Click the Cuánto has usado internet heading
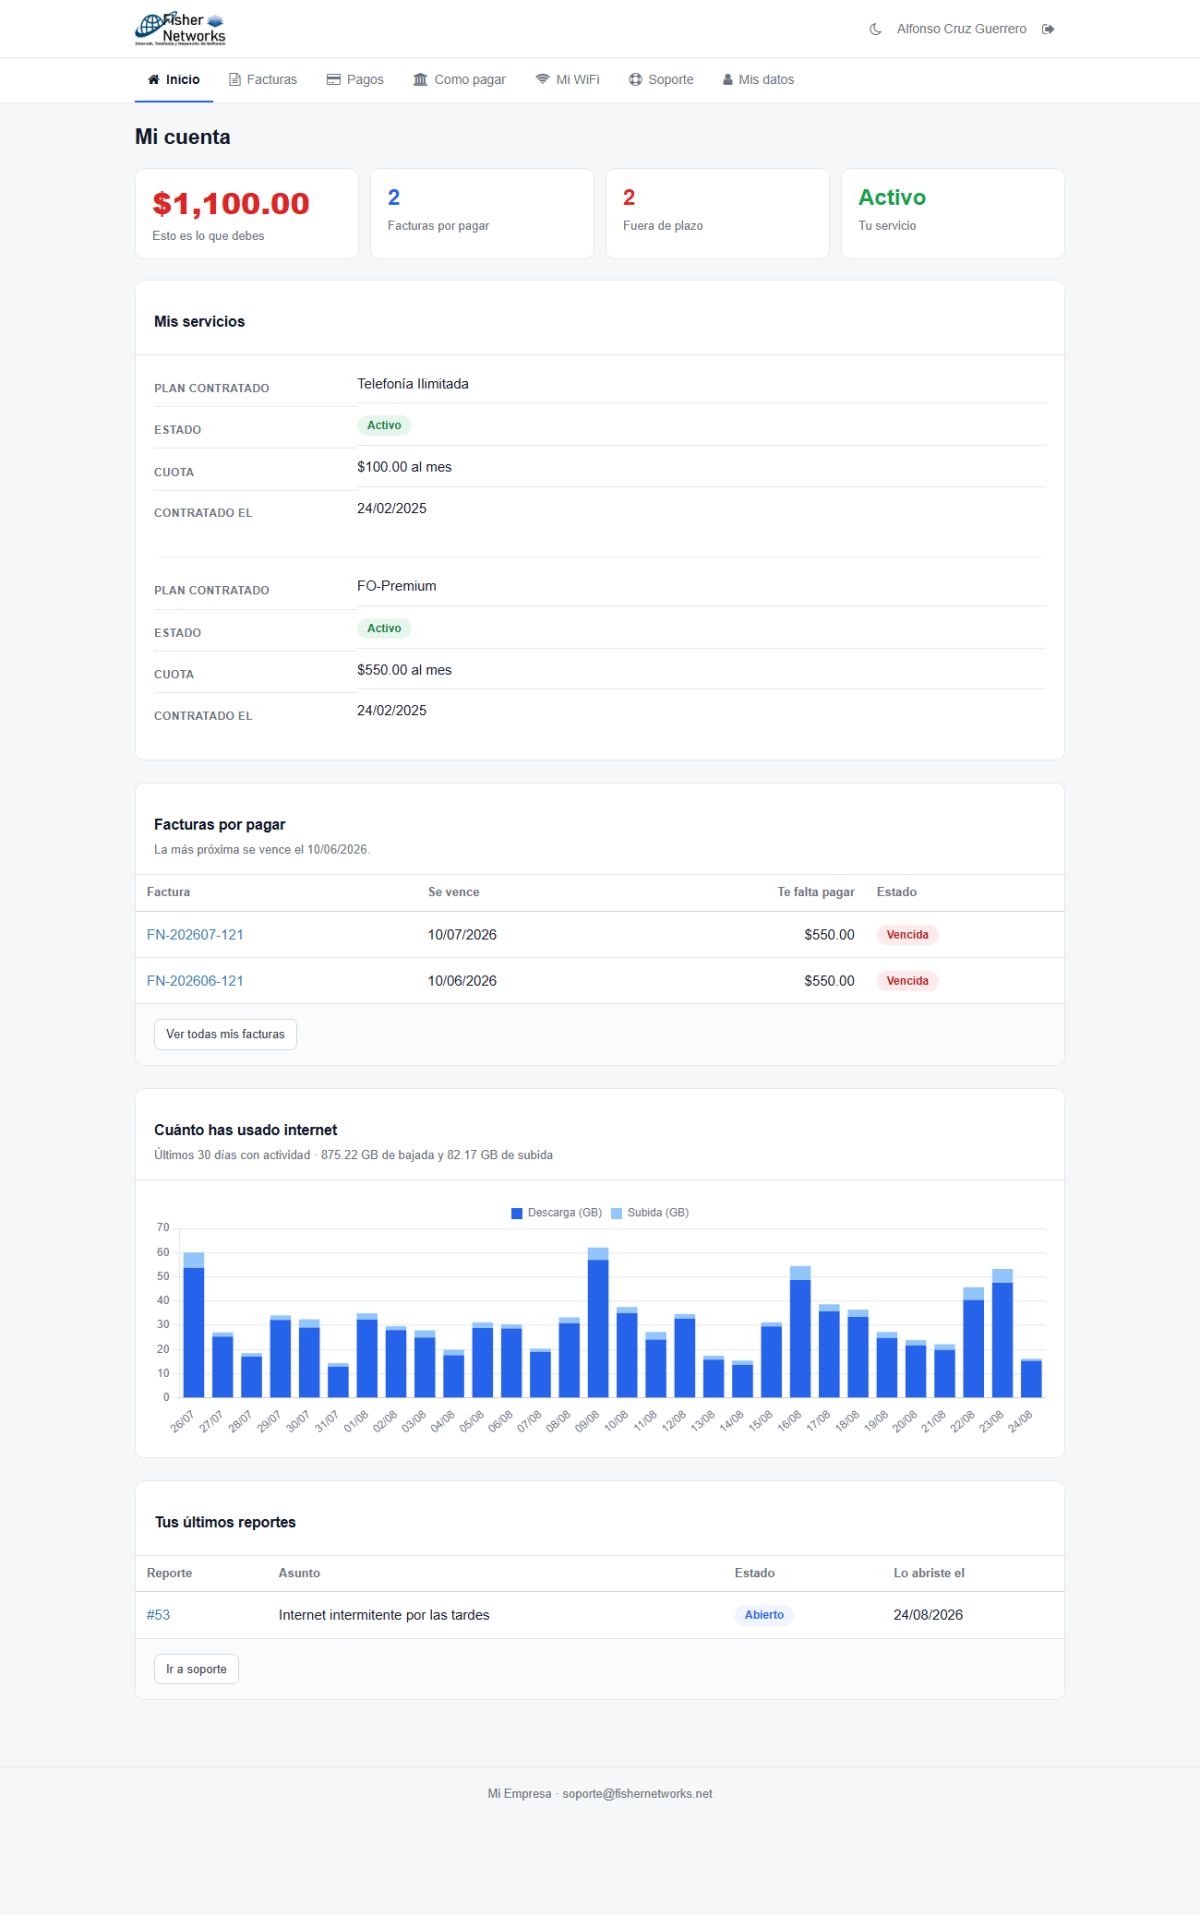Image resolution: width=1200 pixels, height=1915 pixels. click(246, 1130)
